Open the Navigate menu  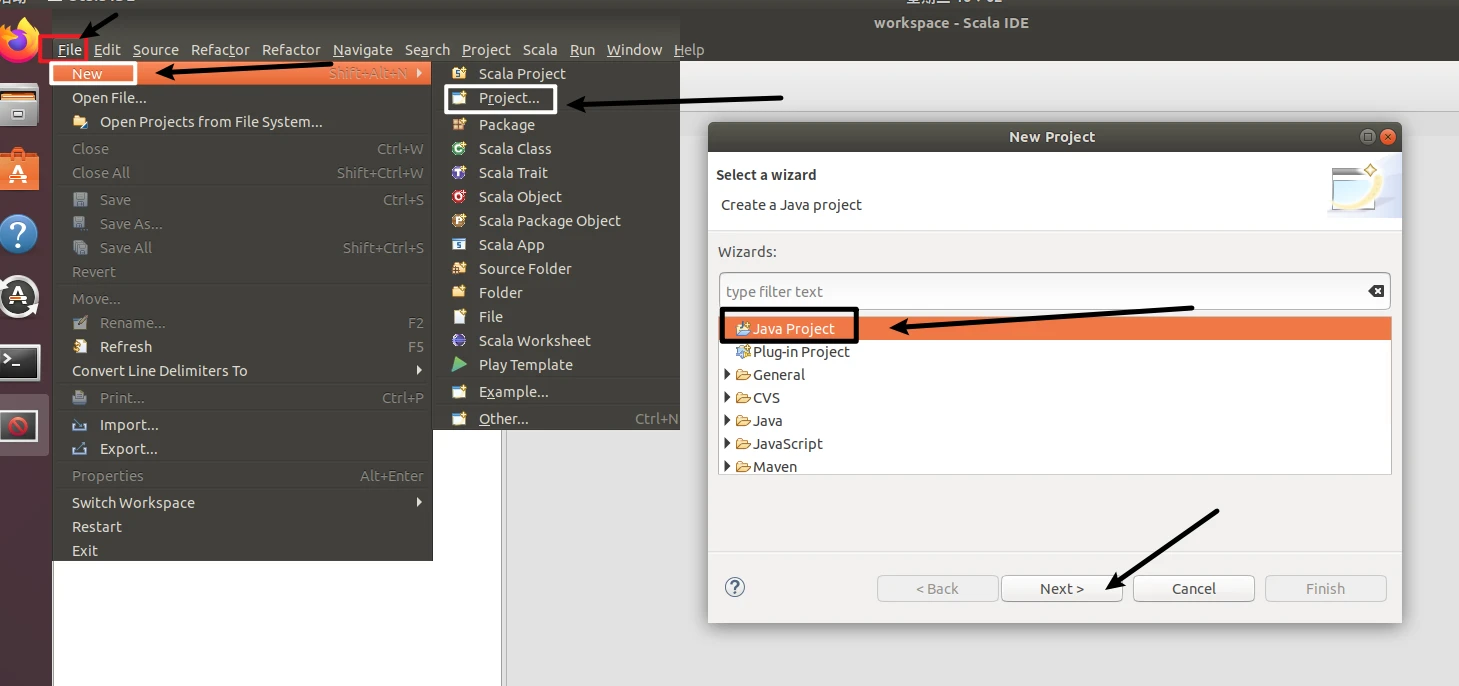362,50
